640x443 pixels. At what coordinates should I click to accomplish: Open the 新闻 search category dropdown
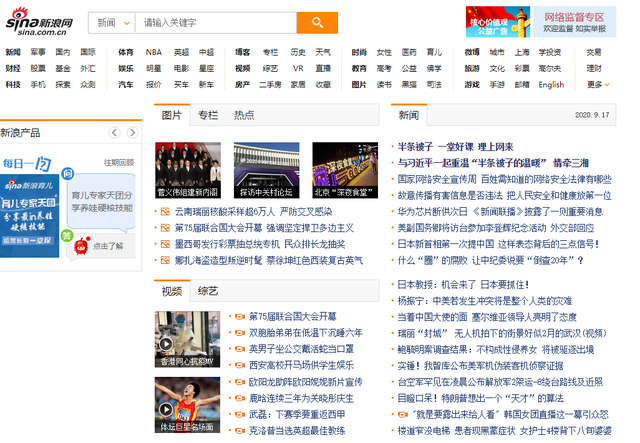point(112,22)
